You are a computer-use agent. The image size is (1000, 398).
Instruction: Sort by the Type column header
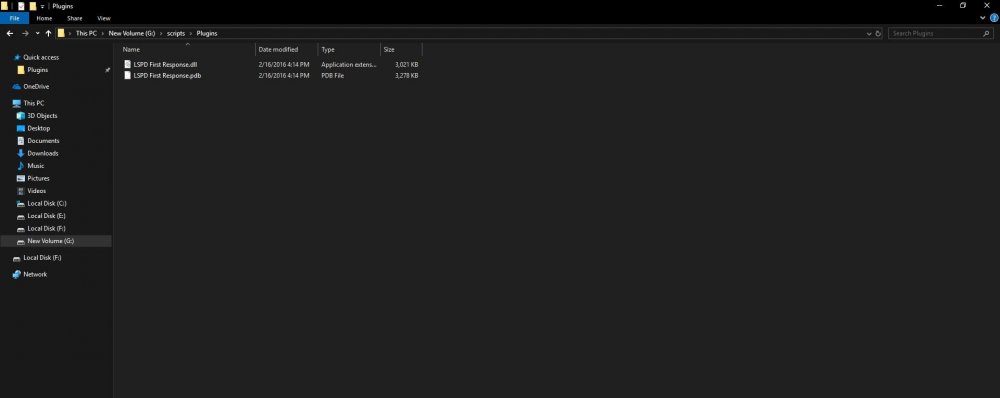[x=349, y=49]
